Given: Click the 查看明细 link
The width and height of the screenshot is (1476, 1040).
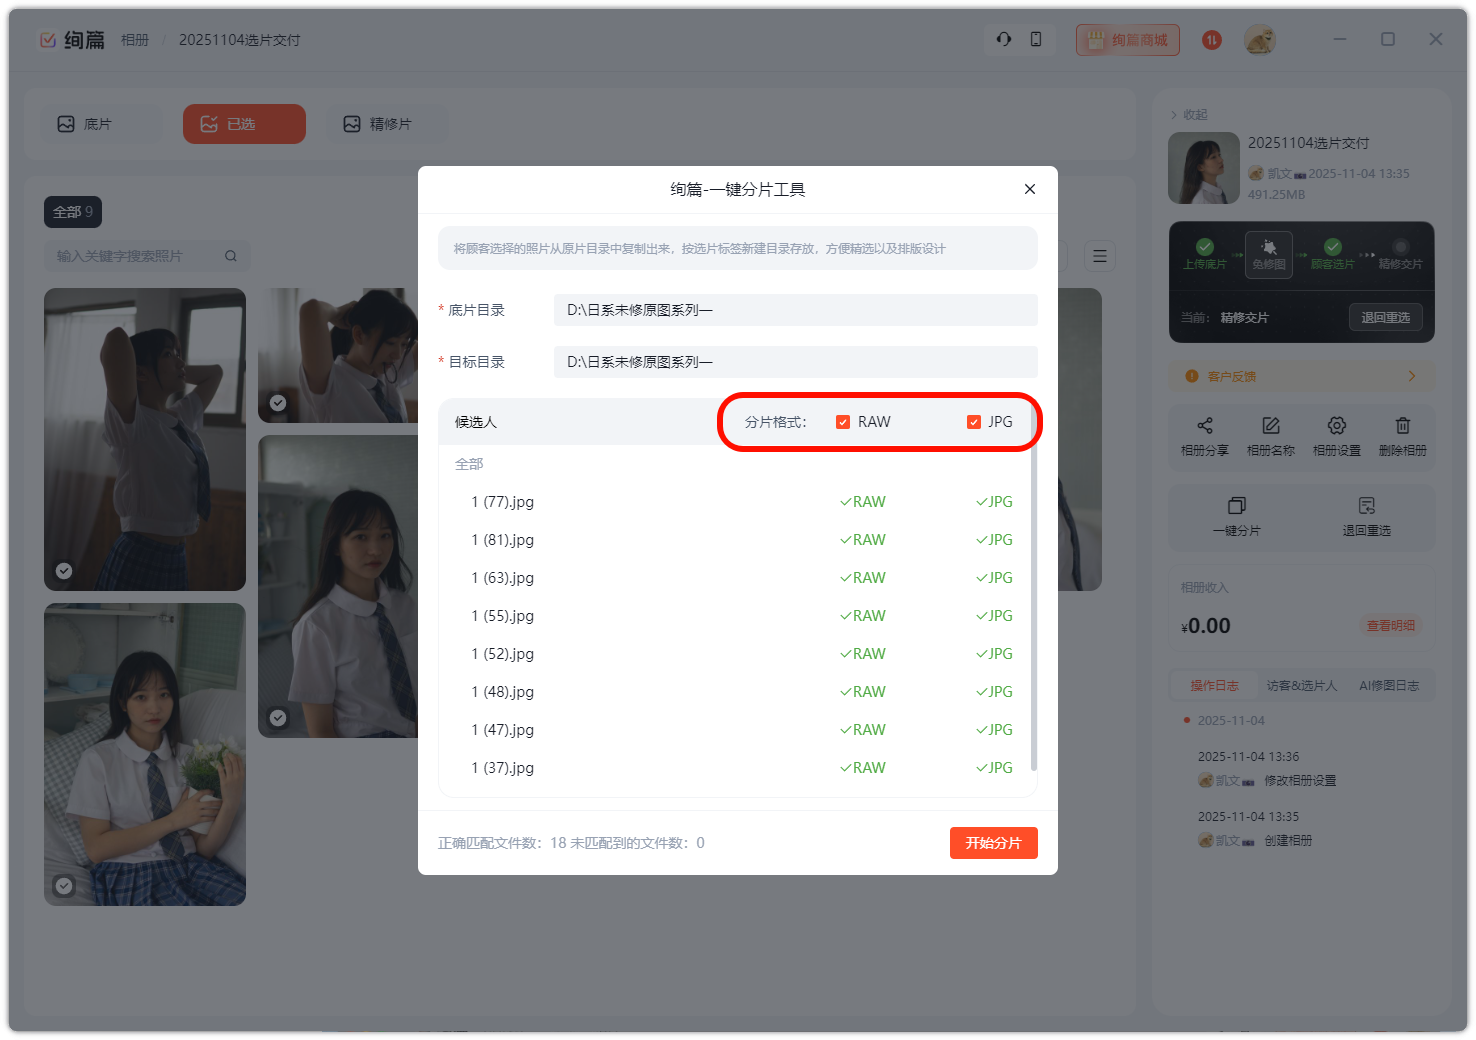Looking at the screenshot, I should click(1390, 626).
